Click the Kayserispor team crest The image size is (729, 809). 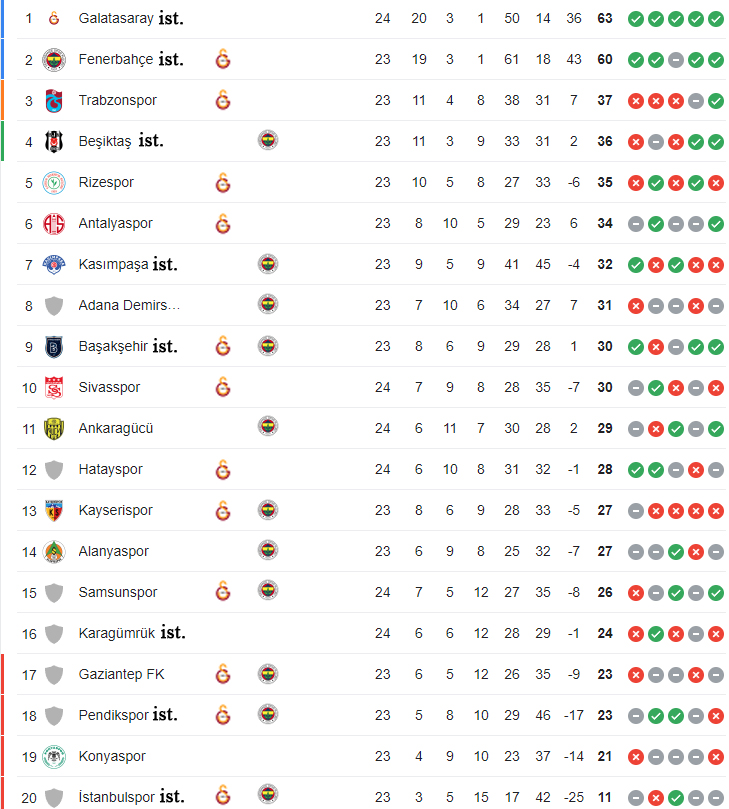pyautogui.click(x=54, y=511)
